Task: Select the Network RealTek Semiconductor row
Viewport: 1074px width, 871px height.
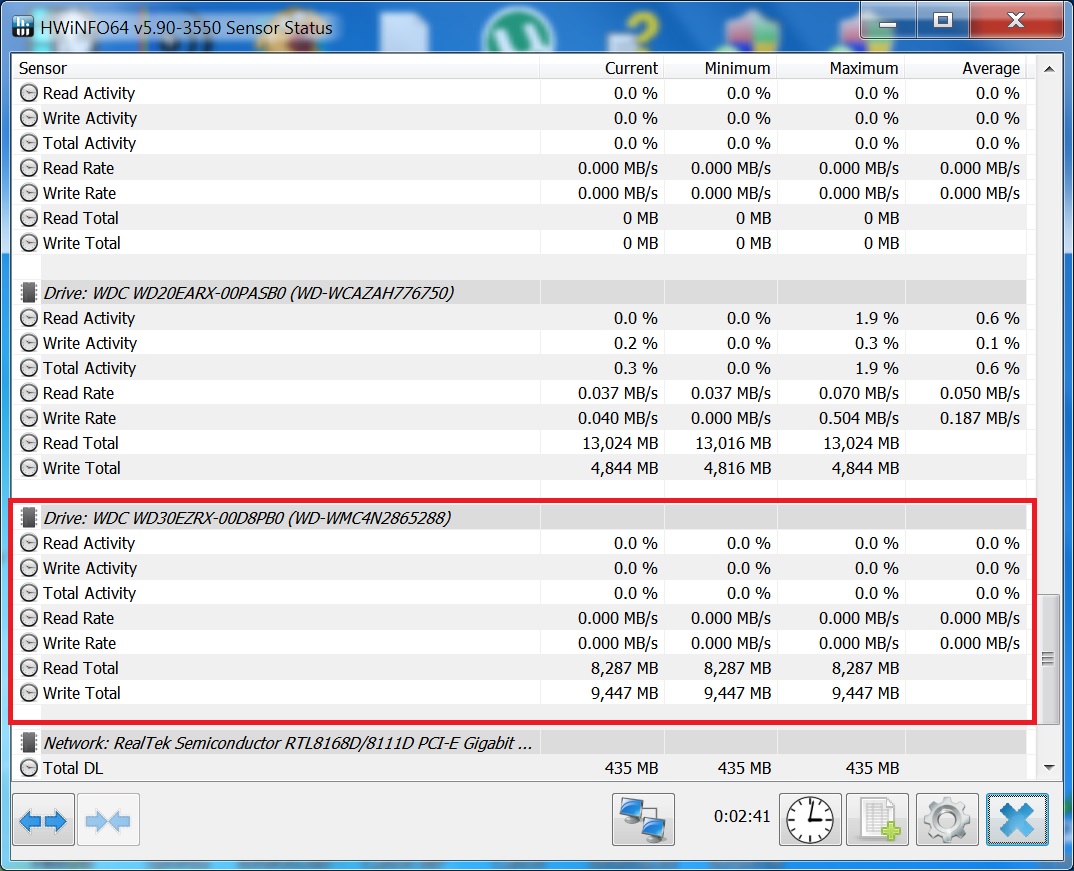Action: 519,743
